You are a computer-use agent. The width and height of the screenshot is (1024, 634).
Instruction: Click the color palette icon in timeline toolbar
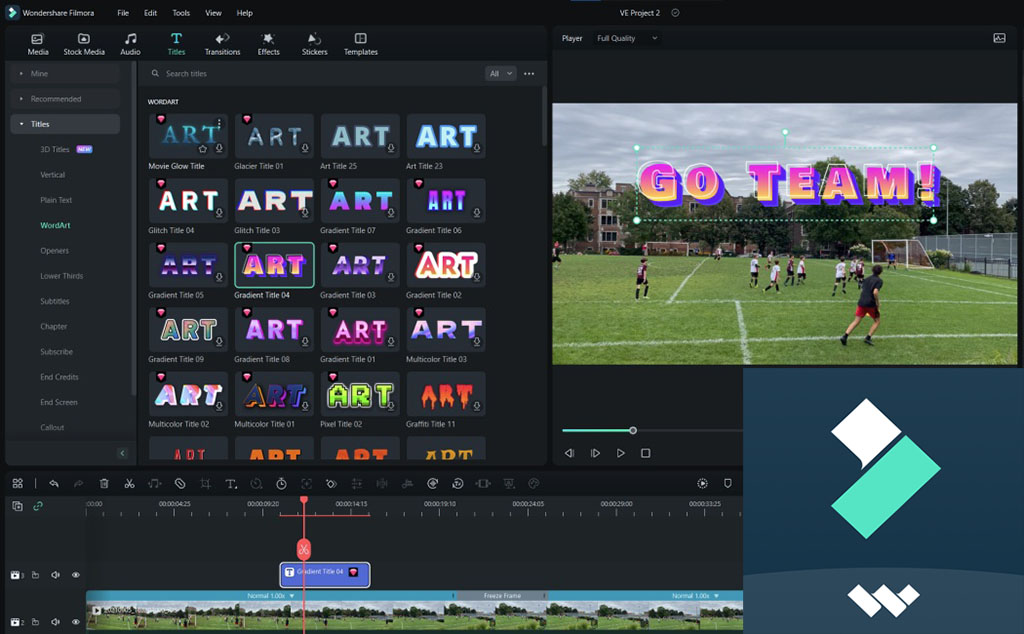(534, 484)
